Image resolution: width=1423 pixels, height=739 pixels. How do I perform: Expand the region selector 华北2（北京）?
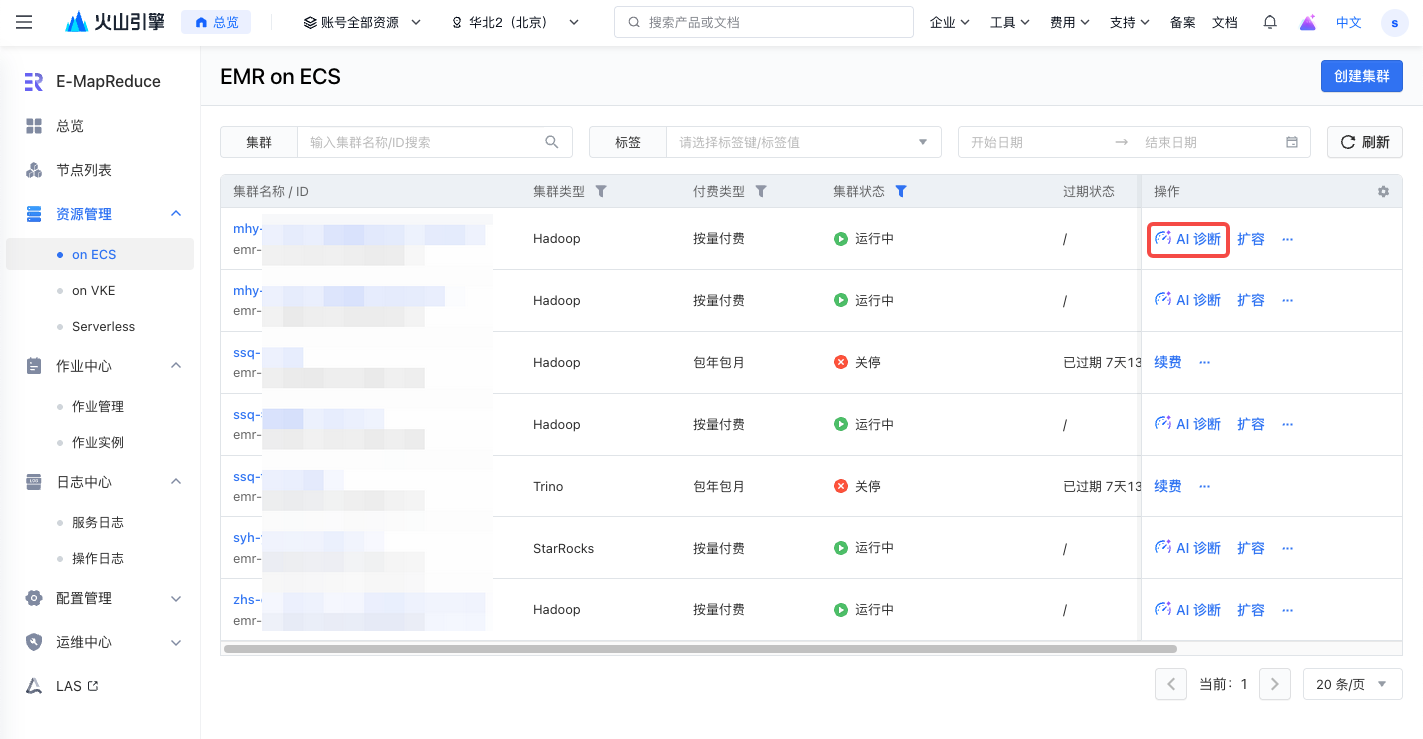tap(514, 22)
